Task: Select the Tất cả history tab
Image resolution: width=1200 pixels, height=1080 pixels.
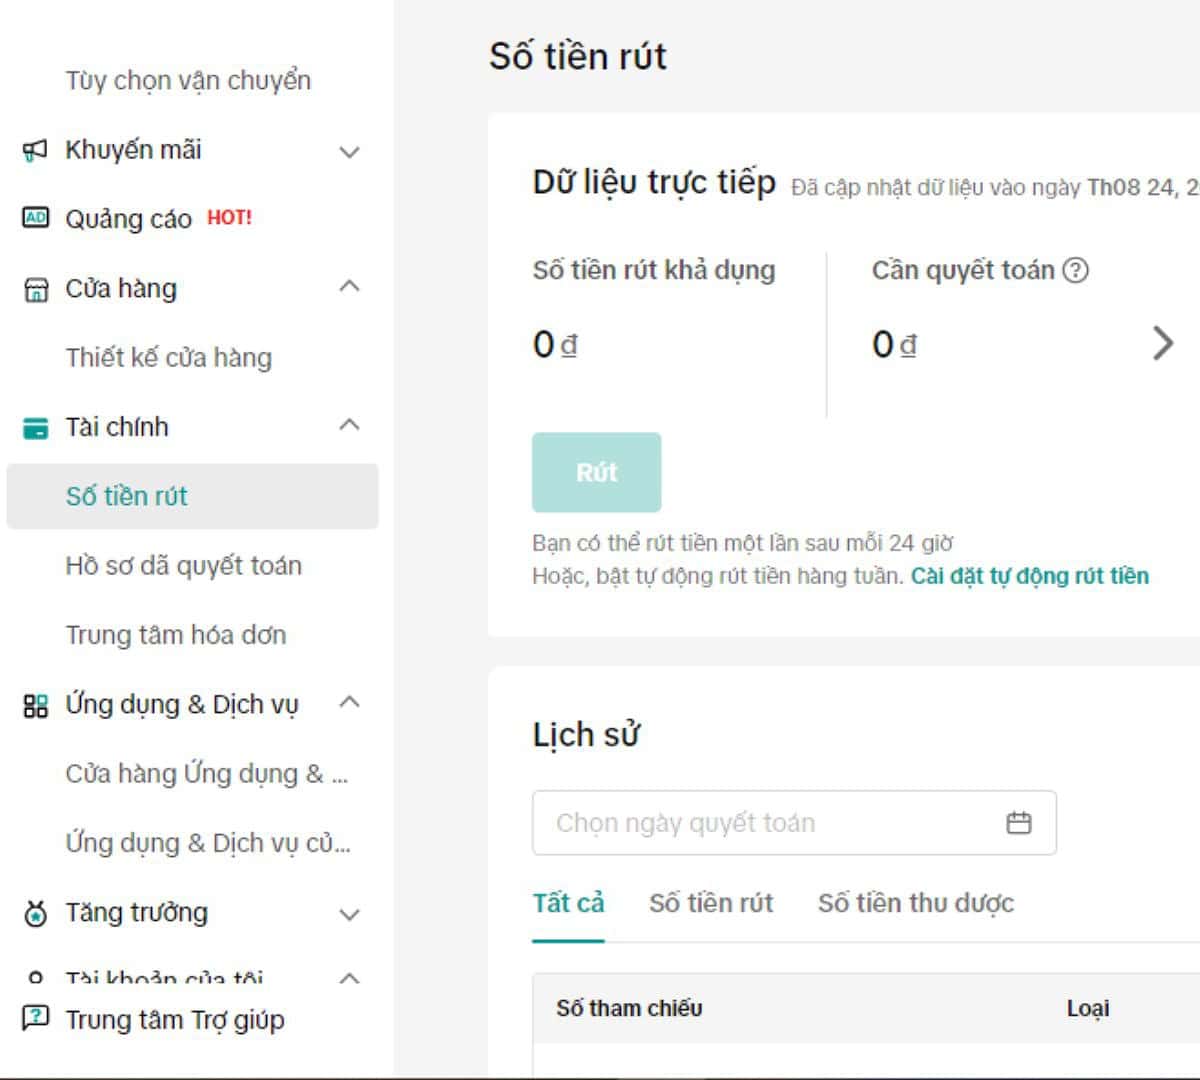Action: click(568, 903)
